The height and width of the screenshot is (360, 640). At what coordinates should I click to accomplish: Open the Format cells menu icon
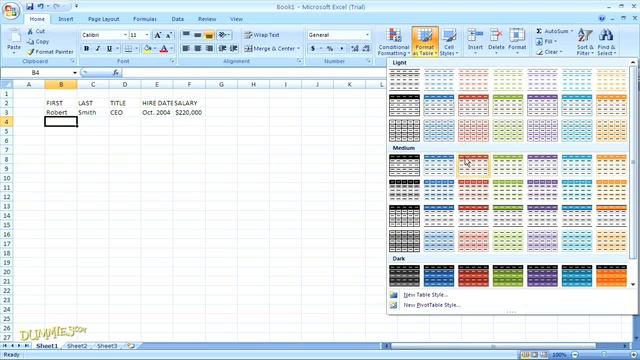pyautogui.click(x=517, y=35)
